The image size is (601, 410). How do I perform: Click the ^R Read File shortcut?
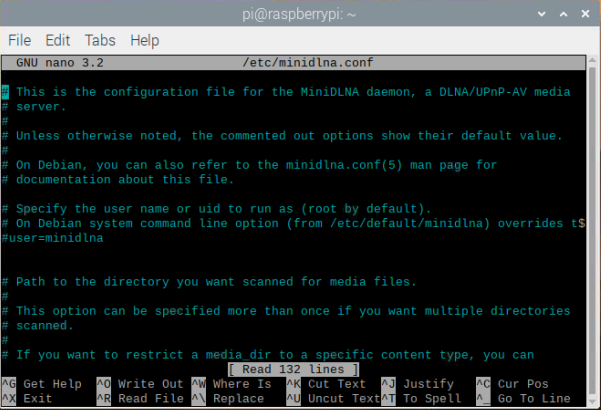tap(140, 399)
